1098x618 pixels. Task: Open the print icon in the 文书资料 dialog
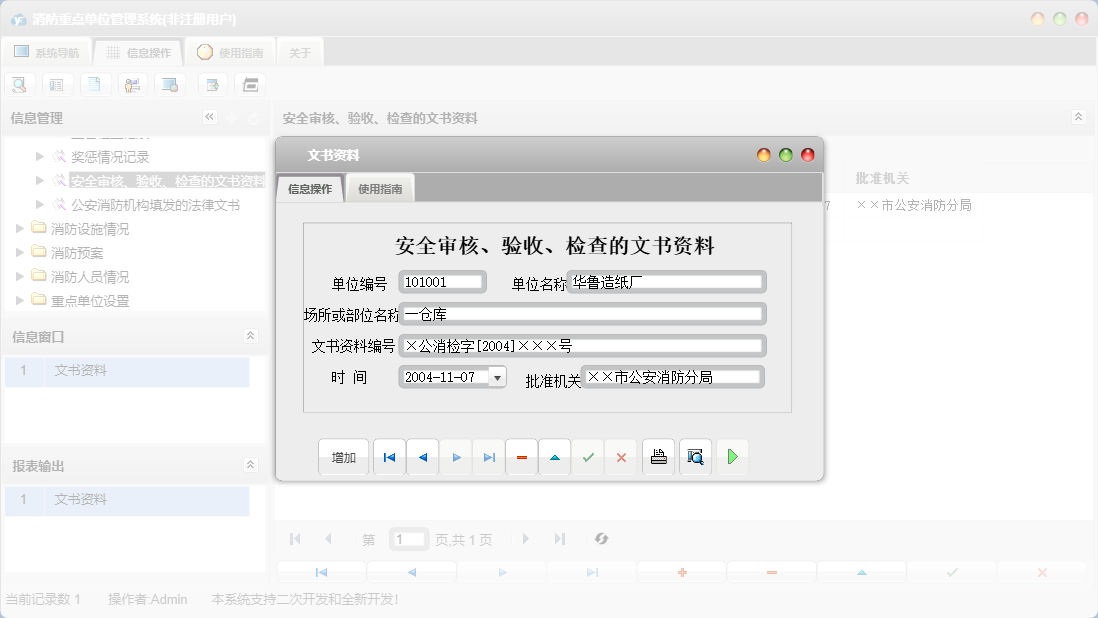coord(658,457)
